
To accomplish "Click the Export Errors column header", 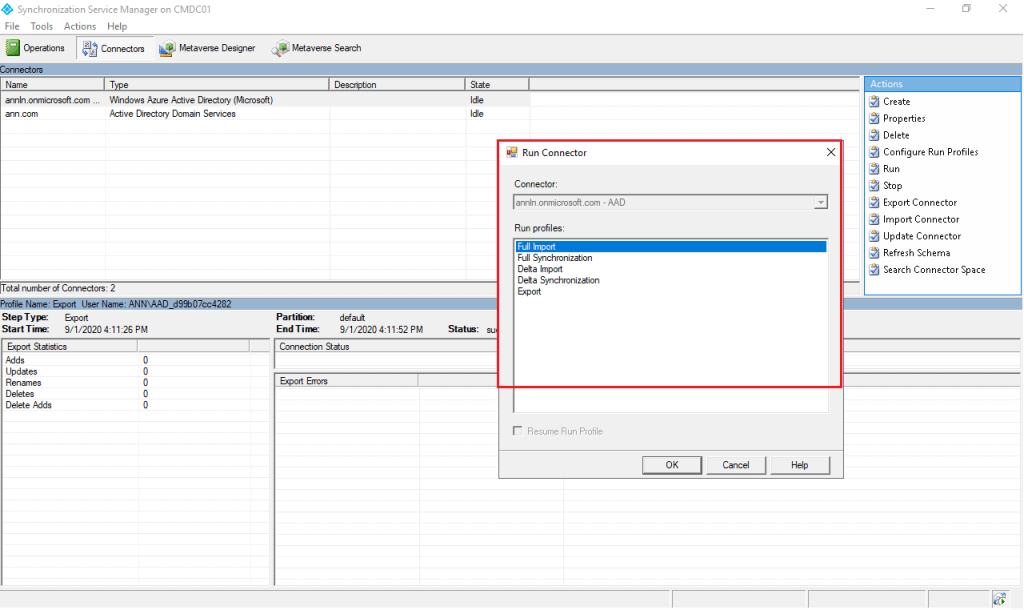I will 347,381.
